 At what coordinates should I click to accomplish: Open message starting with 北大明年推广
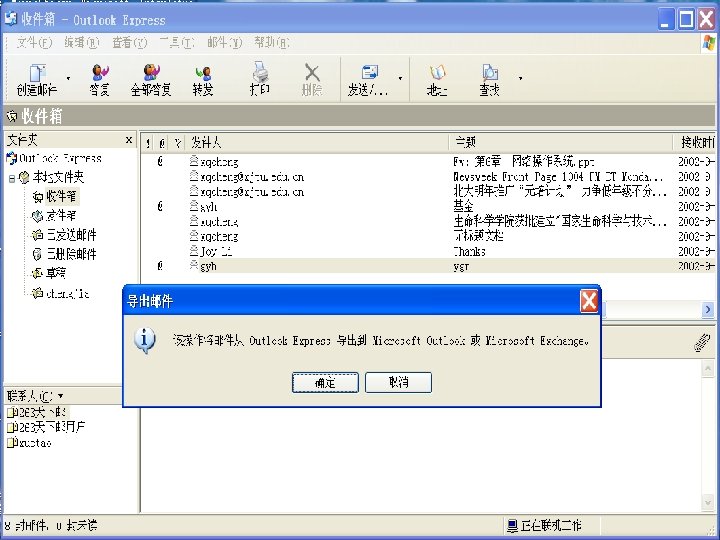[x=428, y=191]
